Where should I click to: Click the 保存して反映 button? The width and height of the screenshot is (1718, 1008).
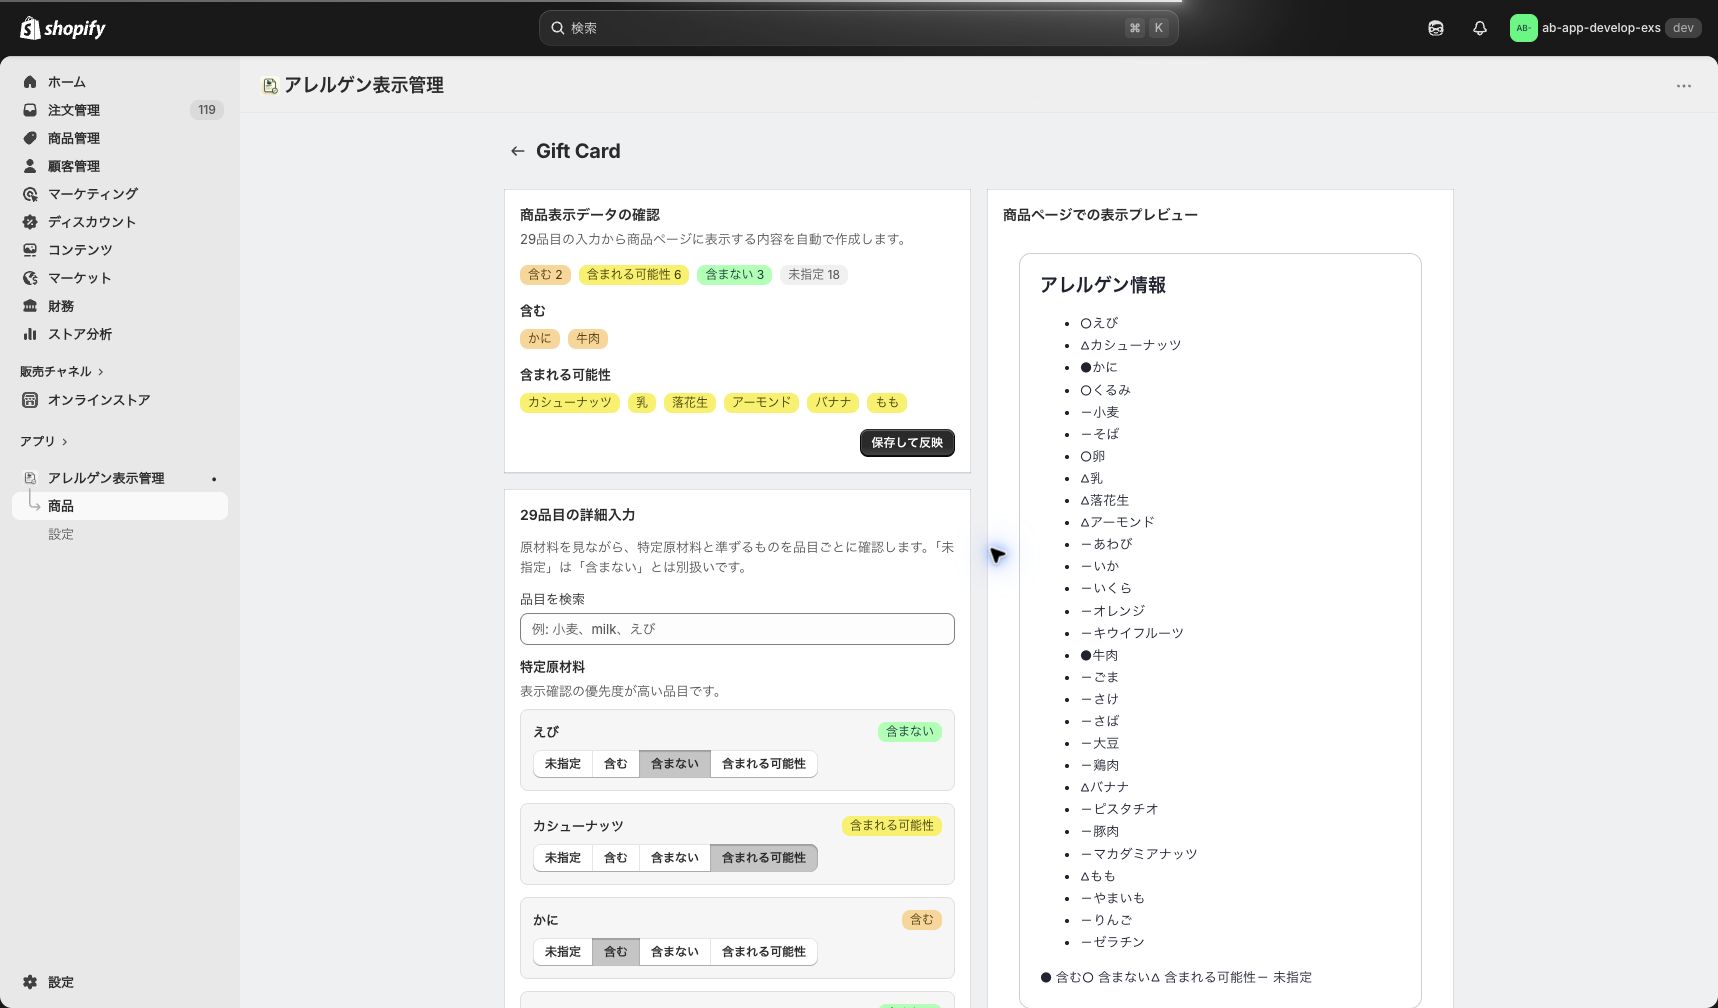point(907,443)
